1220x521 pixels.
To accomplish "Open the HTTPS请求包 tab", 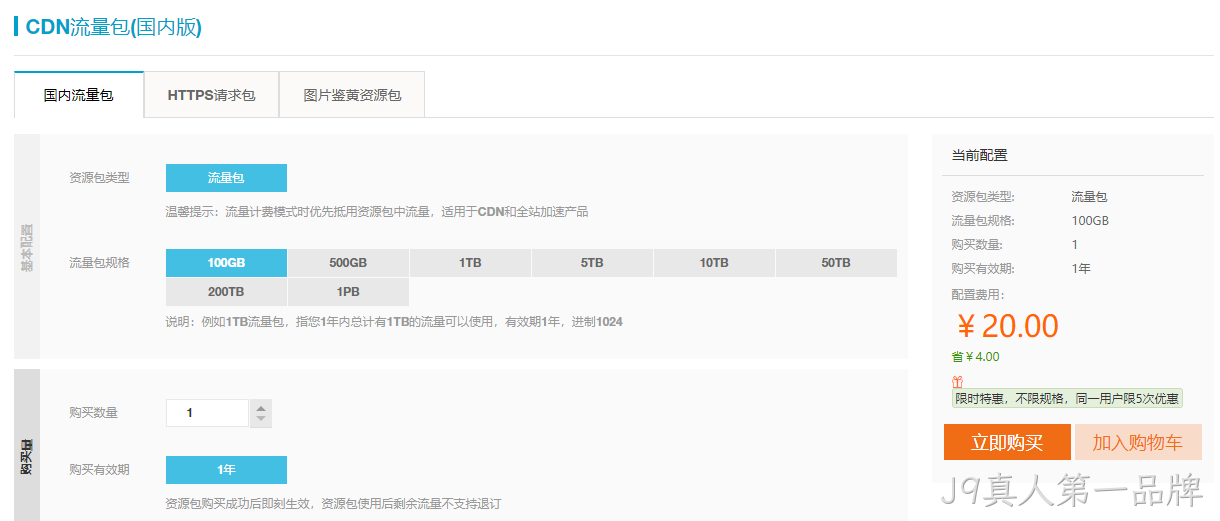I will coord(211,95).
